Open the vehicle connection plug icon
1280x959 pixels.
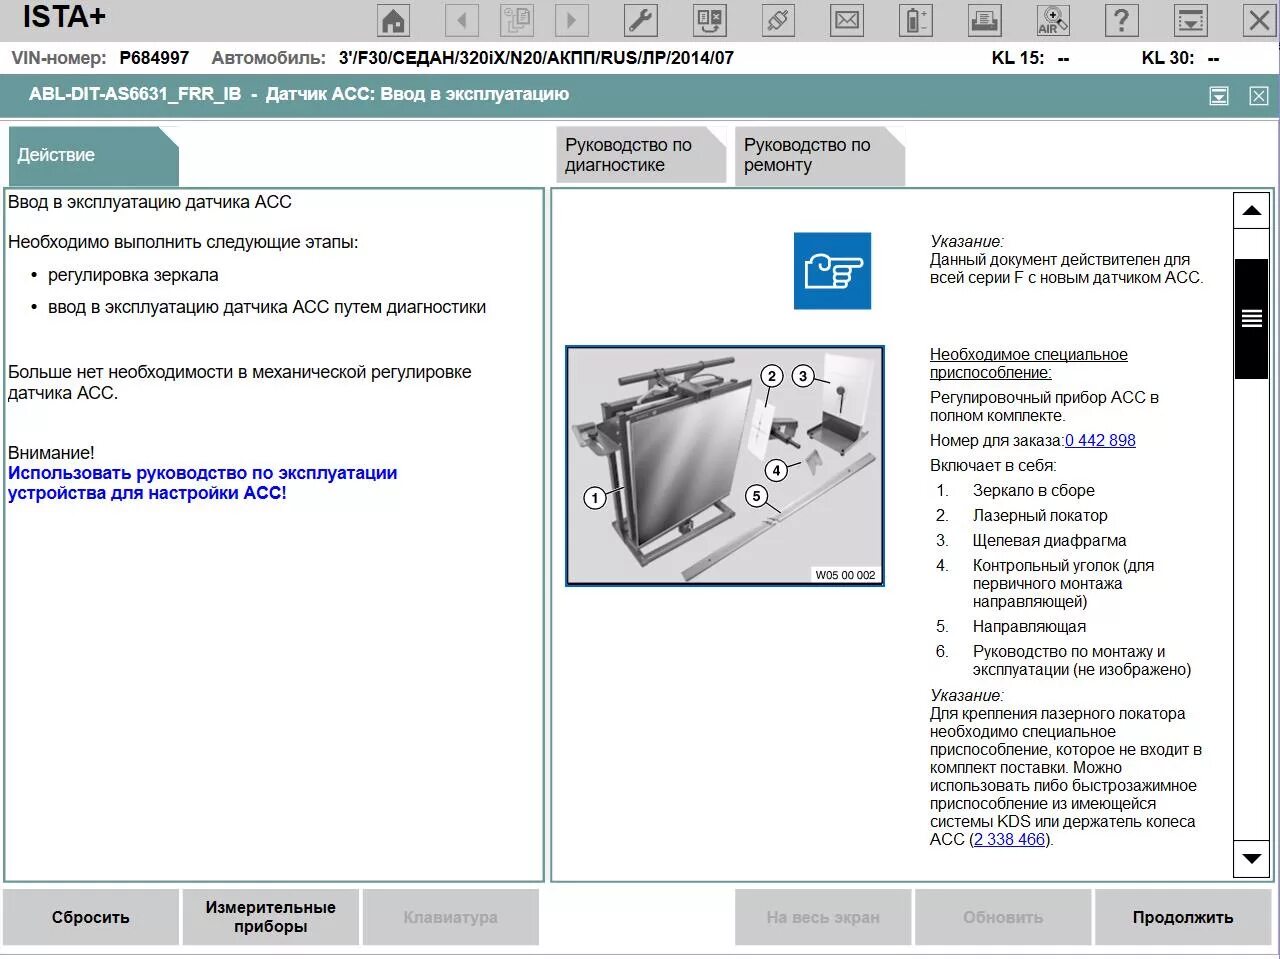click(x=779, y=20)
